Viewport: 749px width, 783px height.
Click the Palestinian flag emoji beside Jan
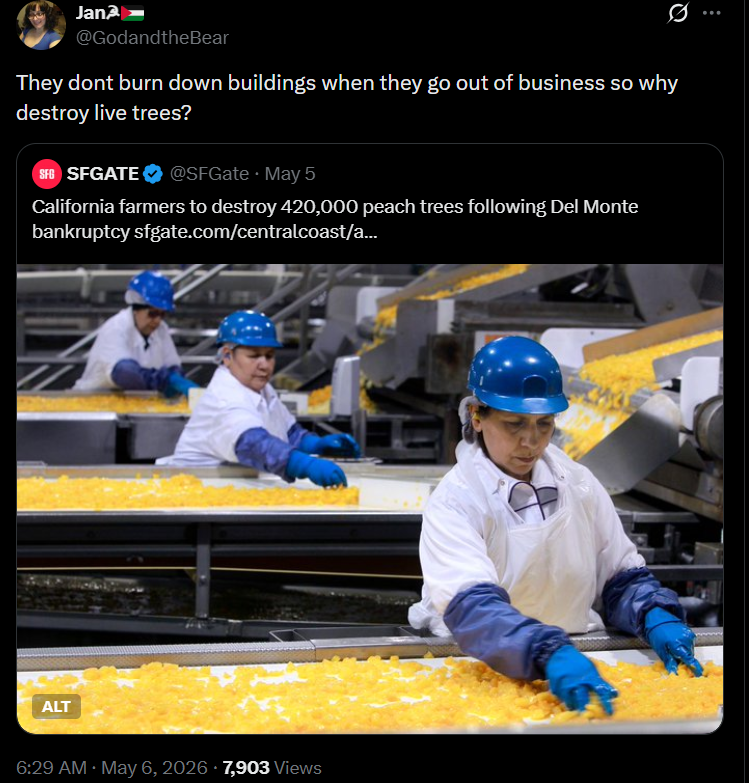coord(132,13)
